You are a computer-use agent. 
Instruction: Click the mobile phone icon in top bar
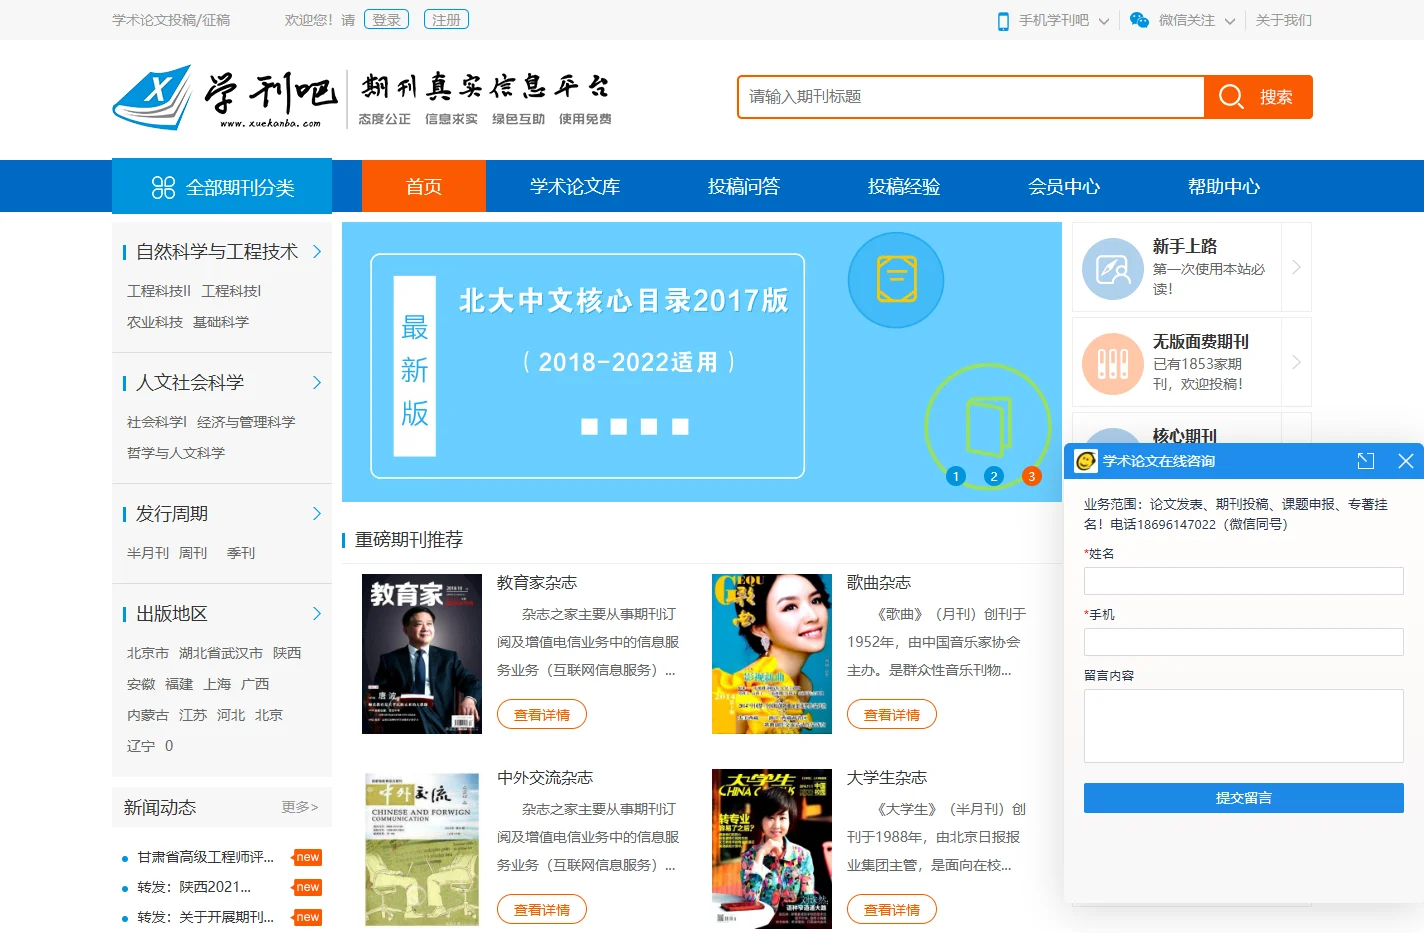point(1003,21)
